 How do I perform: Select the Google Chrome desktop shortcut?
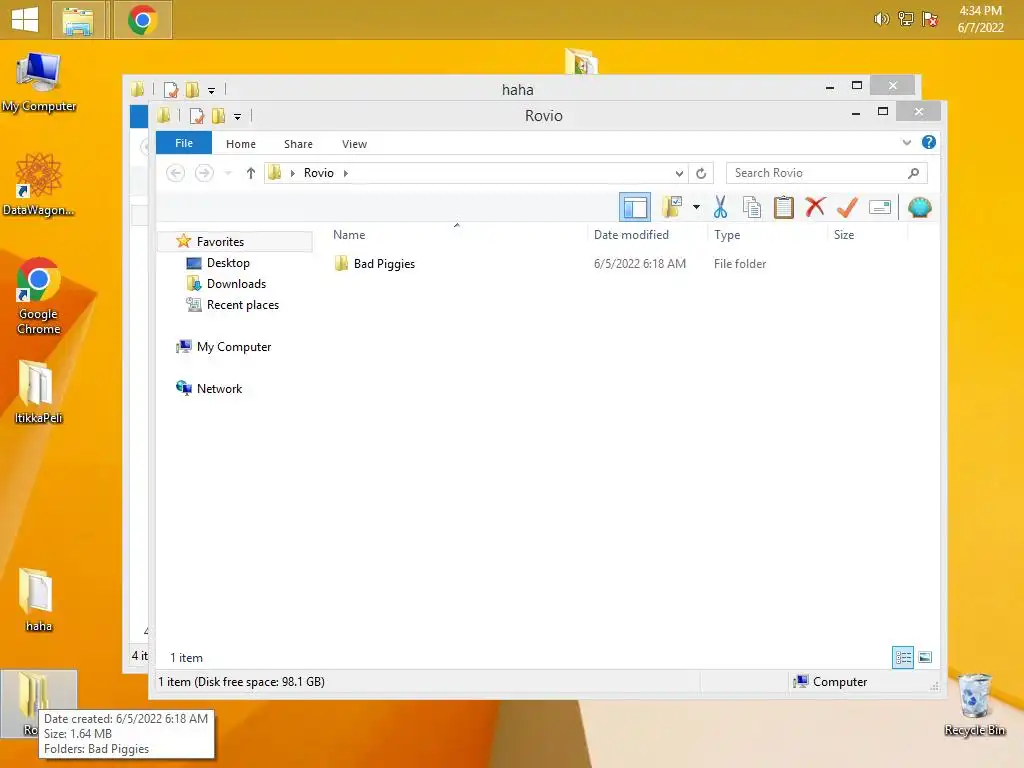(x=39, y=296)
